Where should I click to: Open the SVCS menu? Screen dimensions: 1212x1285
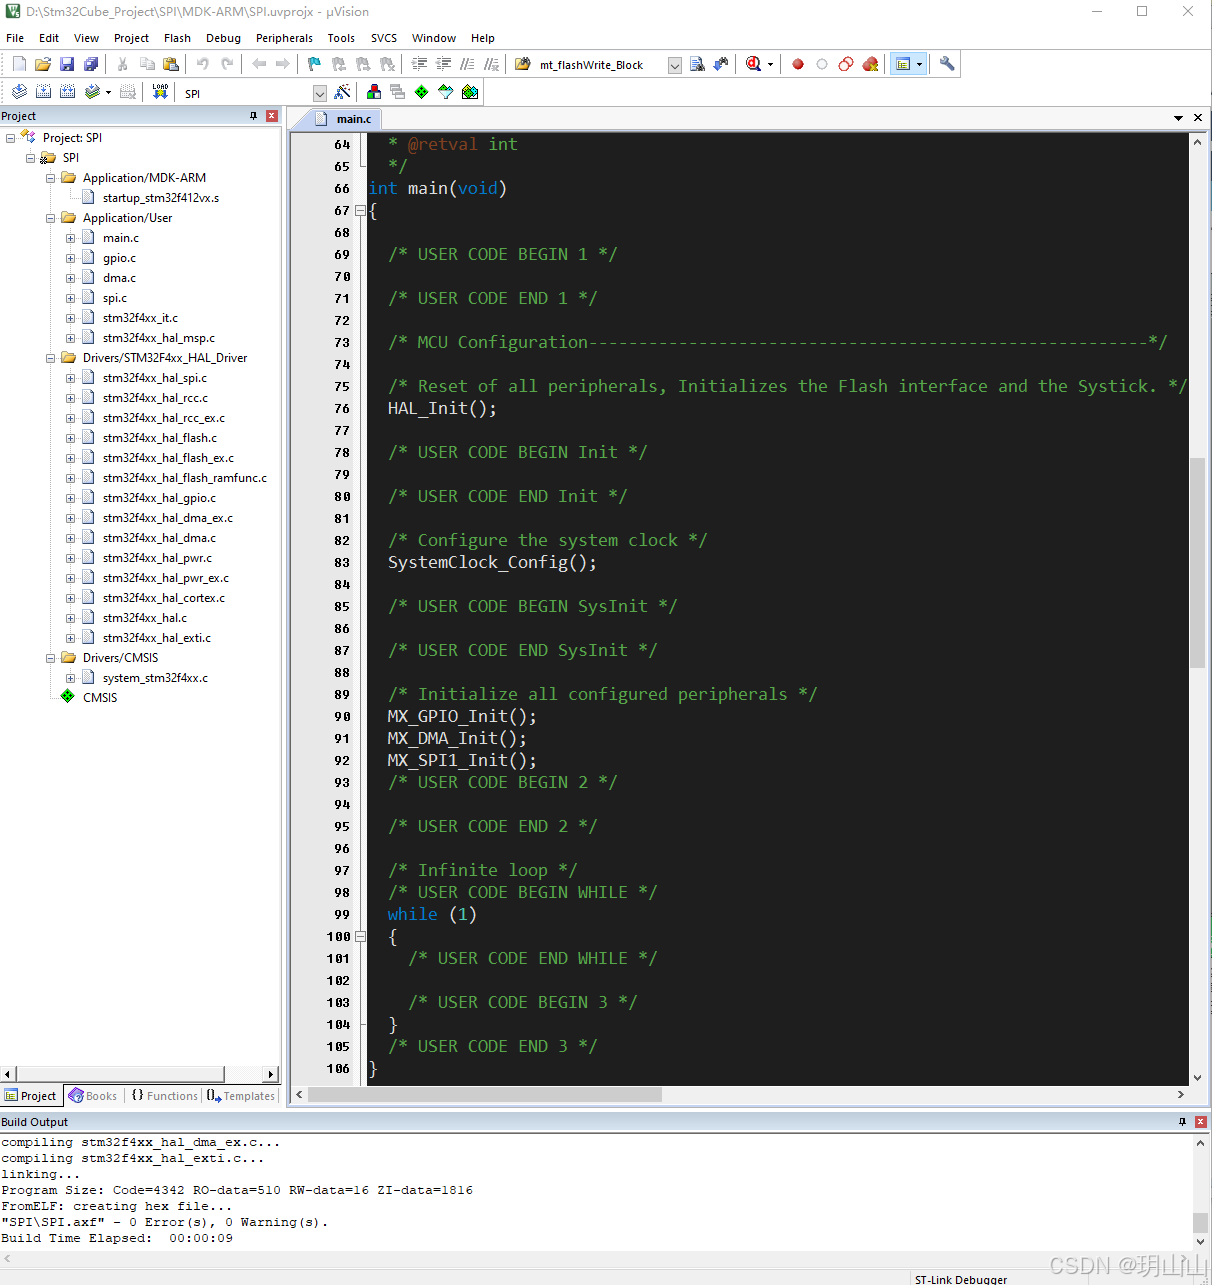point(384,38)
